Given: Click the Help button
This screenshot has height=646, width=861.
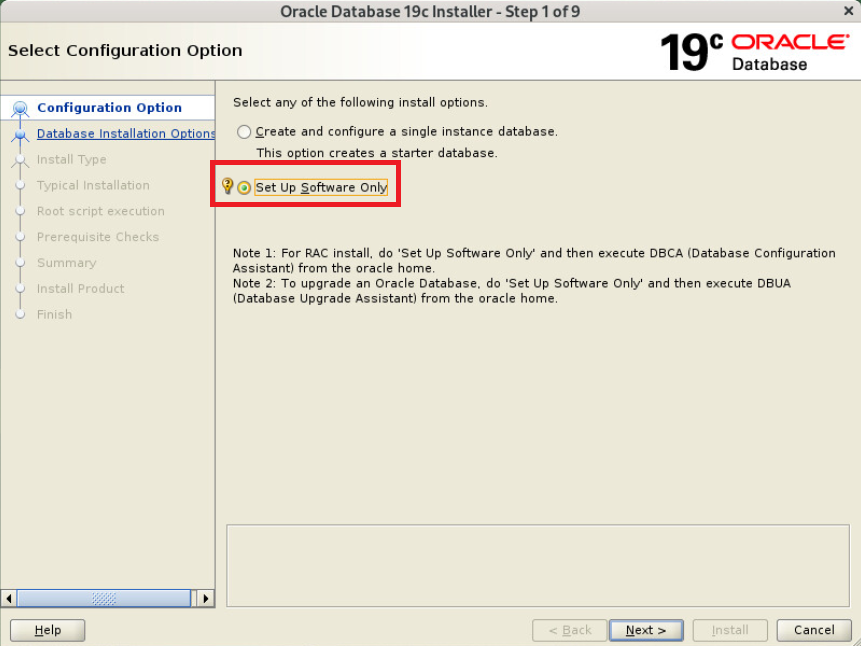Looking at the screenshot, I should (x=48, y=630).
